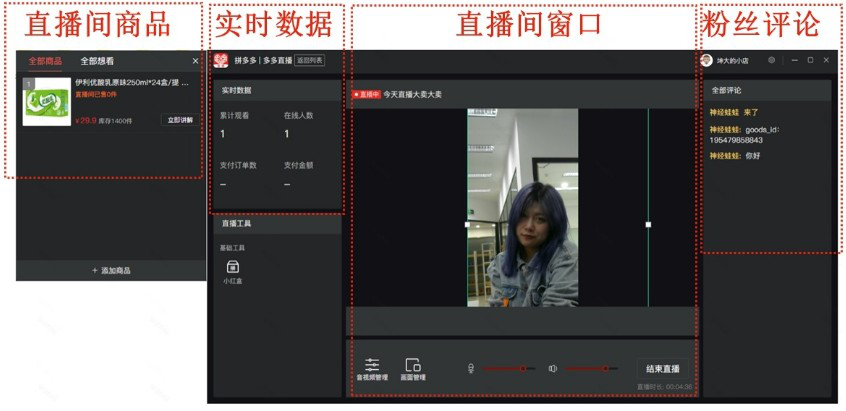846x411 pixels.
Task: Click 直播间已售0件 sales text
Action: [x=96, y=94]
